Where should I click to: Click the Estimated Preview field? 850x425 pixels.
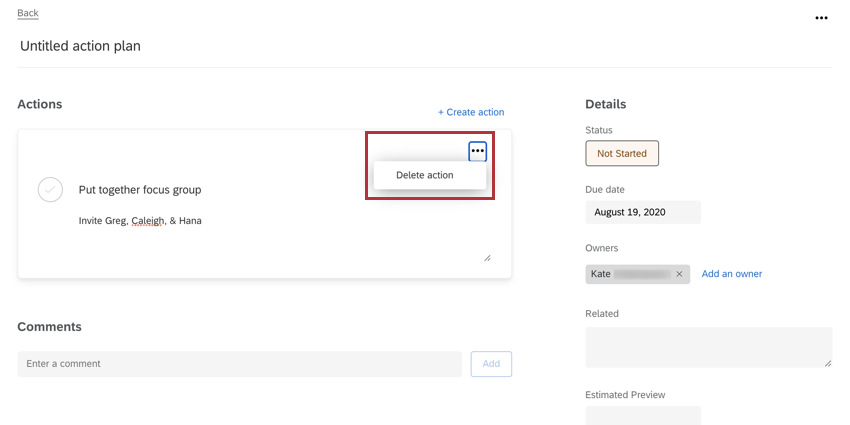coord(643,415)
